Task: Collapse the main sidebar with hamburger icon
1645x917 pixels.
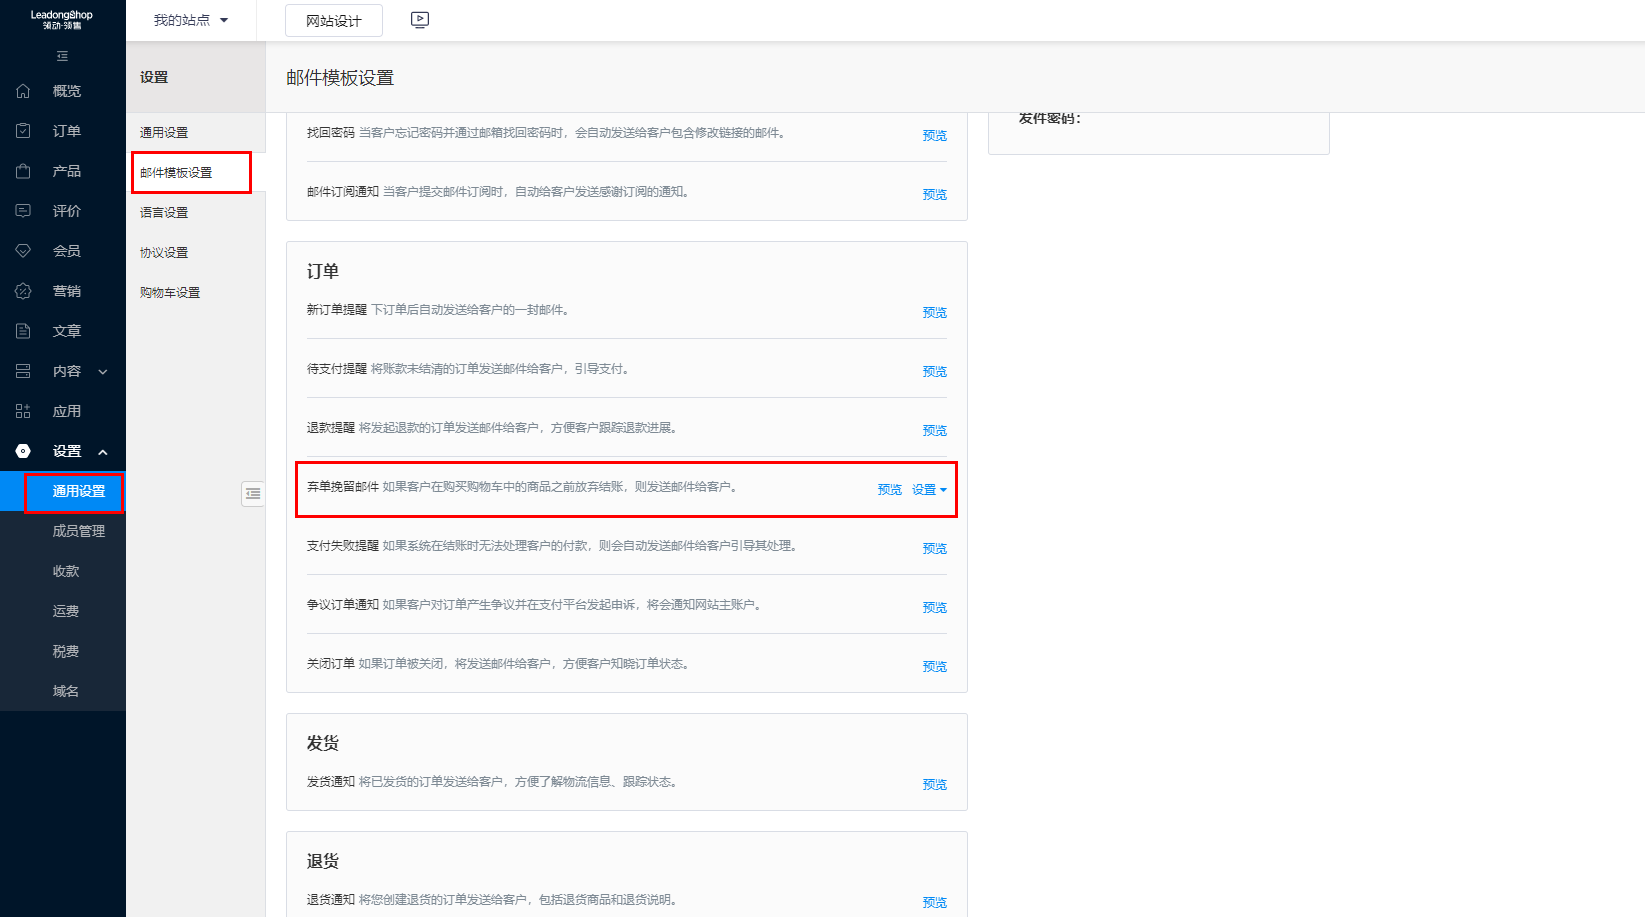Action: [x=62, y=56]
